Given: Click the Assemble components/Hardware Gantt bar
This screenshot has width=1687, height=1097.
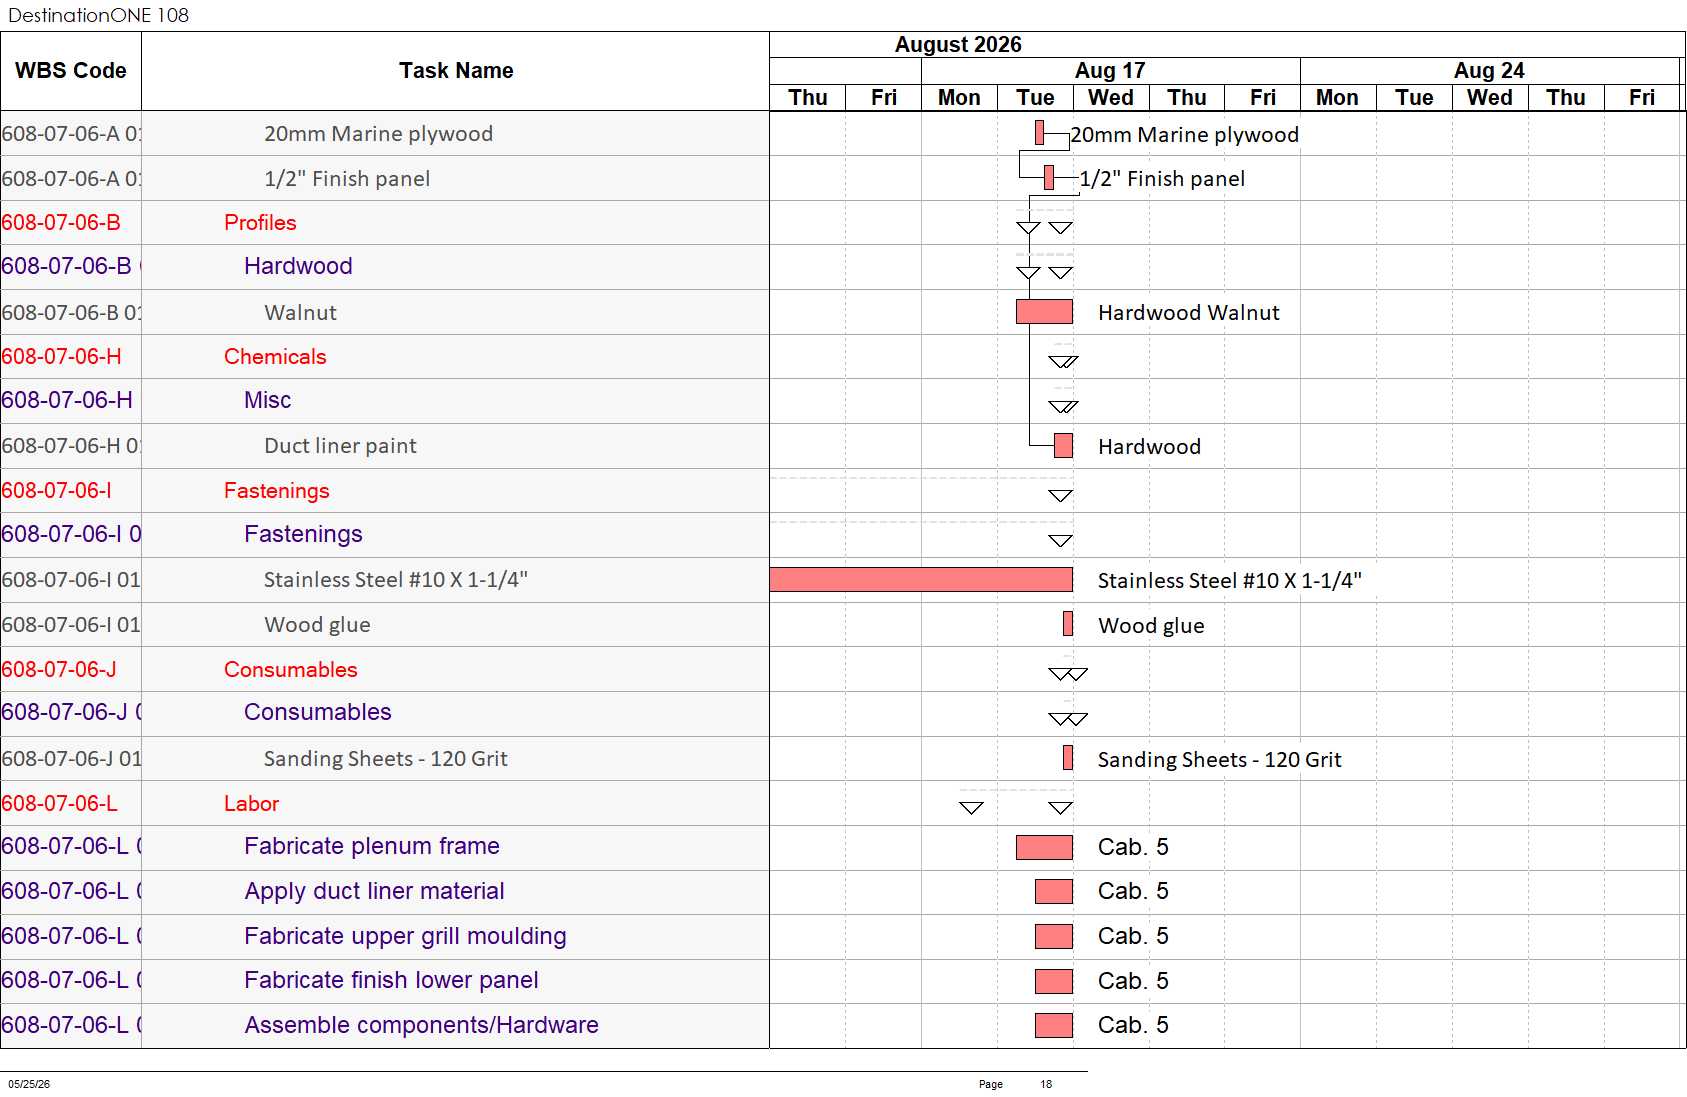Looking at the screenshot, I should point(1054,1025).
